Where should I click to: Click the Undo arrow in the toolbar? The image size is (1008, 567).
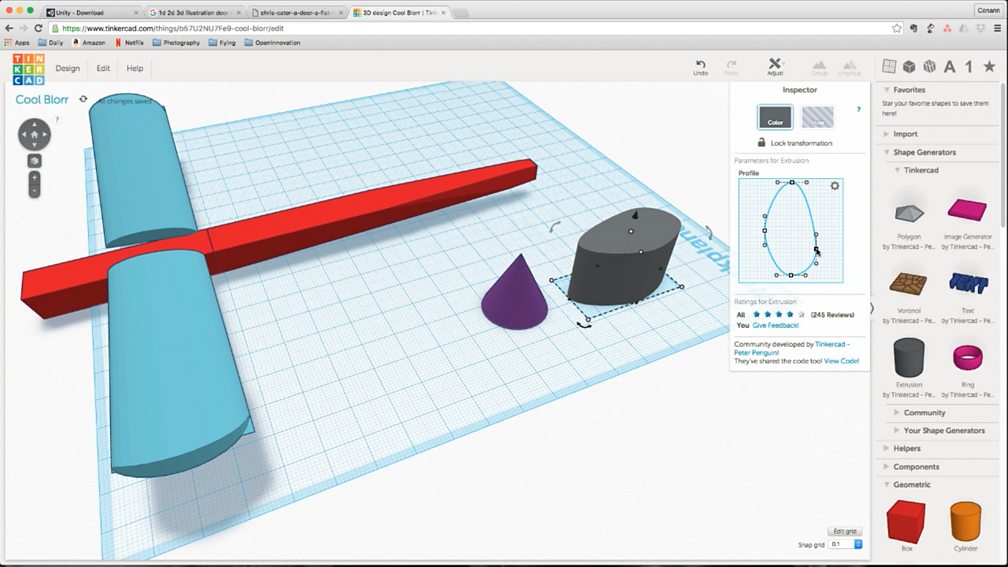click(700, 66)
